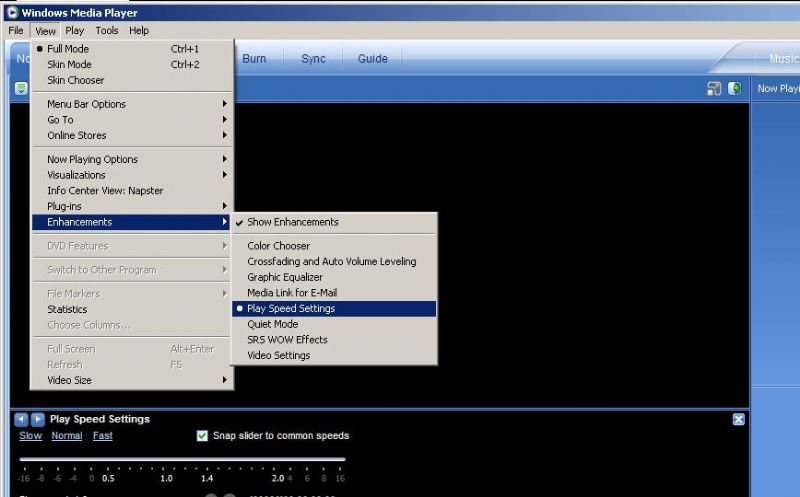Expand the Now Playing Options submenu
Screen dimensions: 800x497
pyautogui.click(x=132, y=159)
